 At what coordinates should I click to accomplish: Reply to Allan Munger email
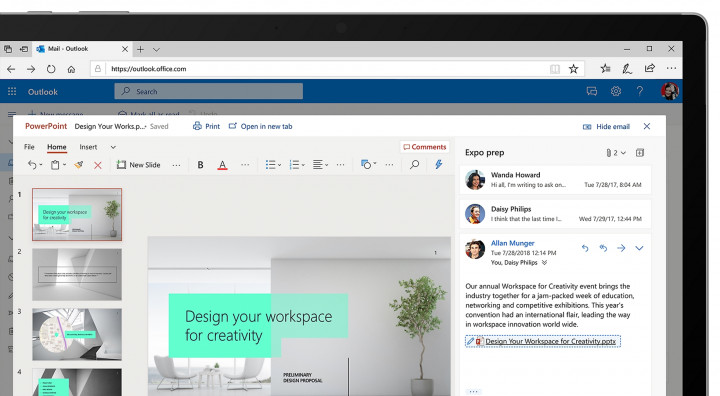click(x=585, y=248)
